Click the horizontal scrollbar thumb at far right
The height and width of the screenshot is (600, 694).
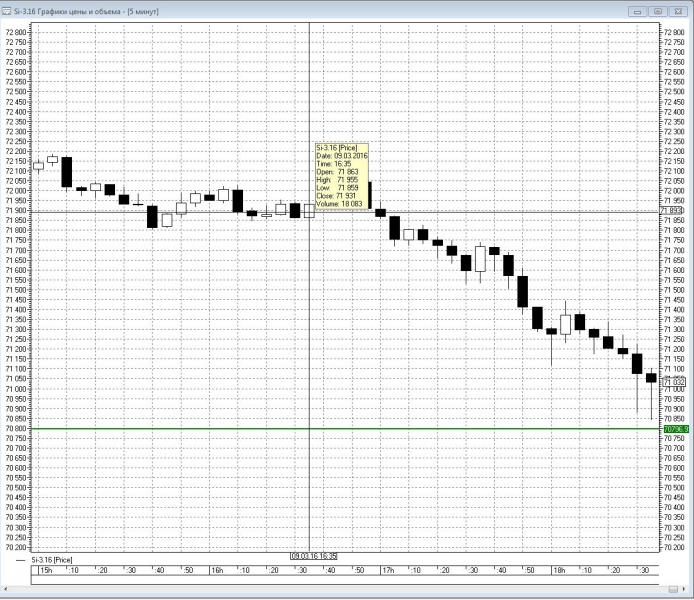coord(673,589)
